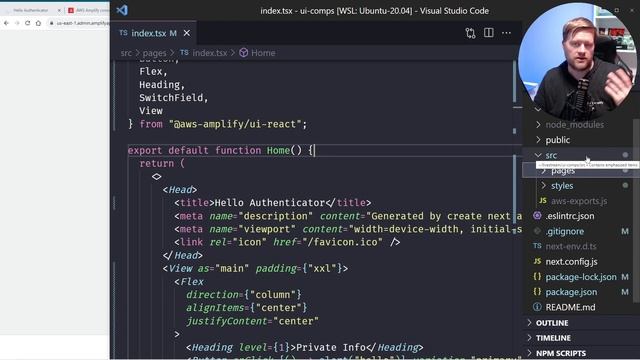Click the TS icon beside next-env.d.ts
The image size is (640, 360).
[537, 246]
